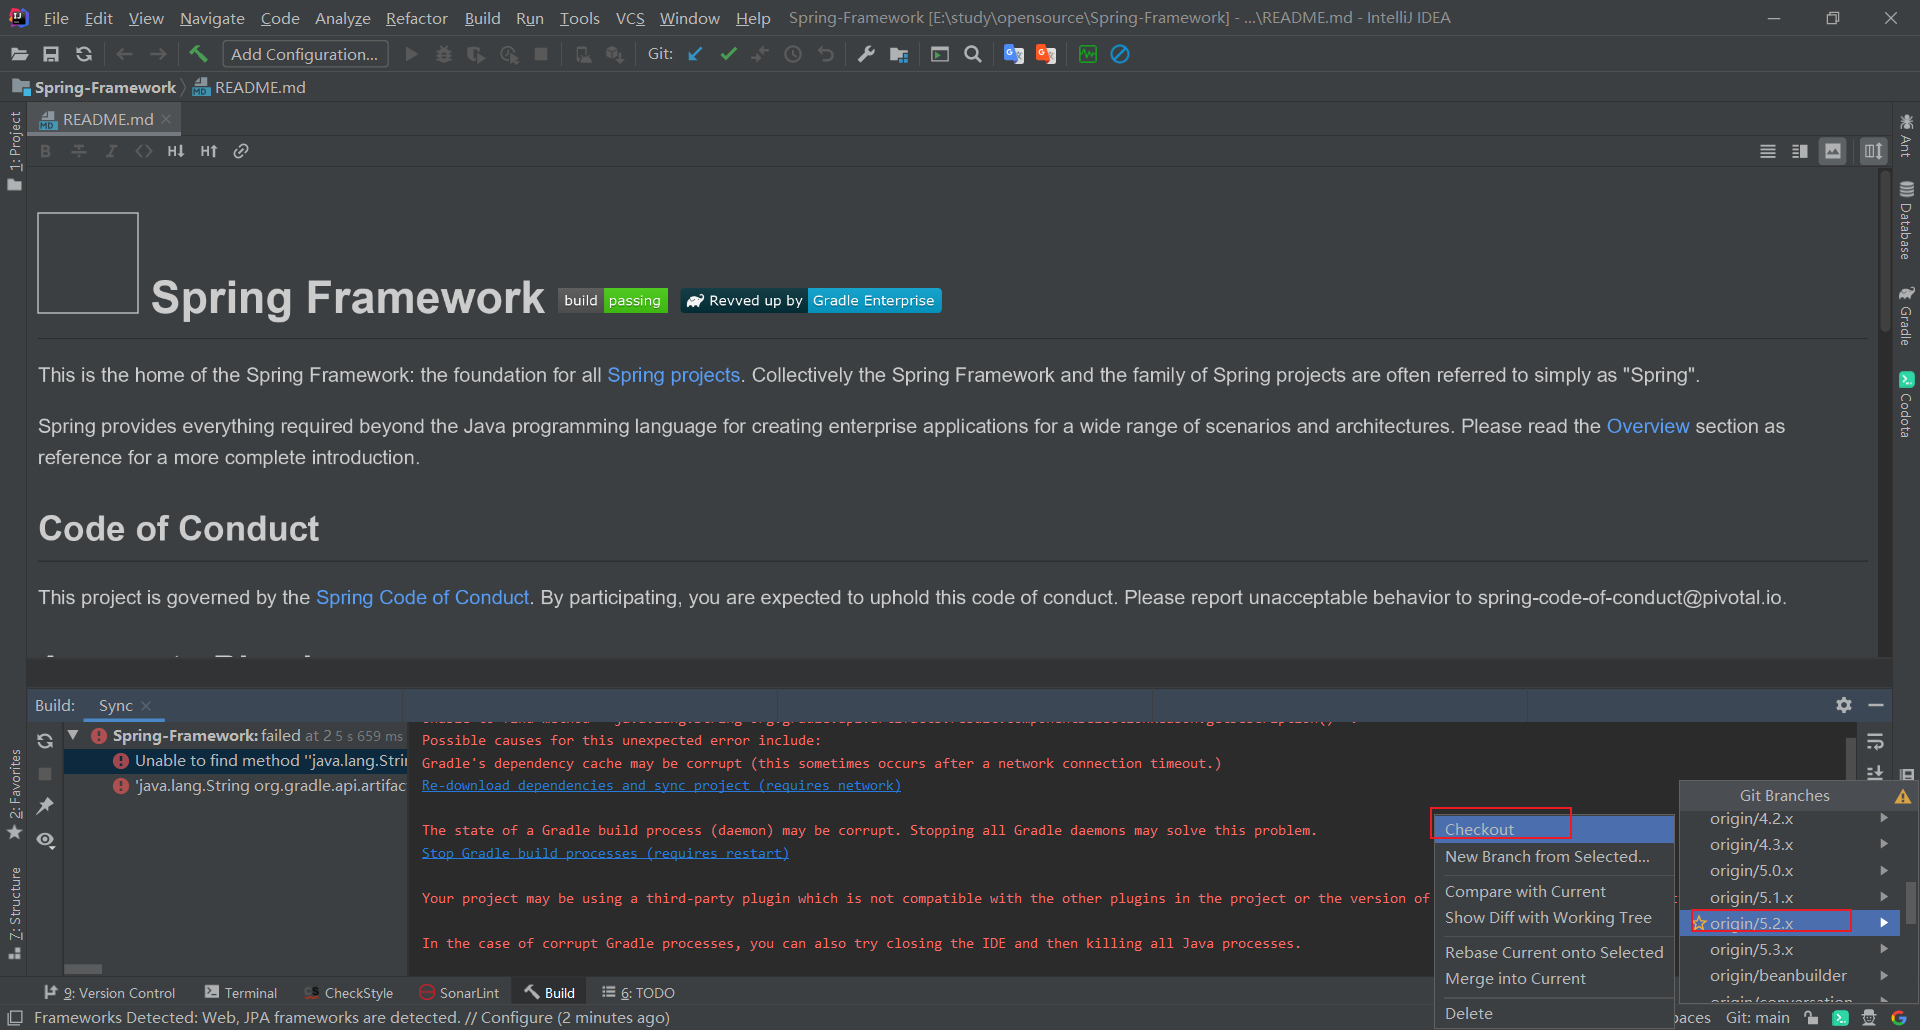Image resolution: width=1920 pixels, height=1030 pixels.
Task: Toggle soft-wrap in build output
Action: pos(1875,742)
